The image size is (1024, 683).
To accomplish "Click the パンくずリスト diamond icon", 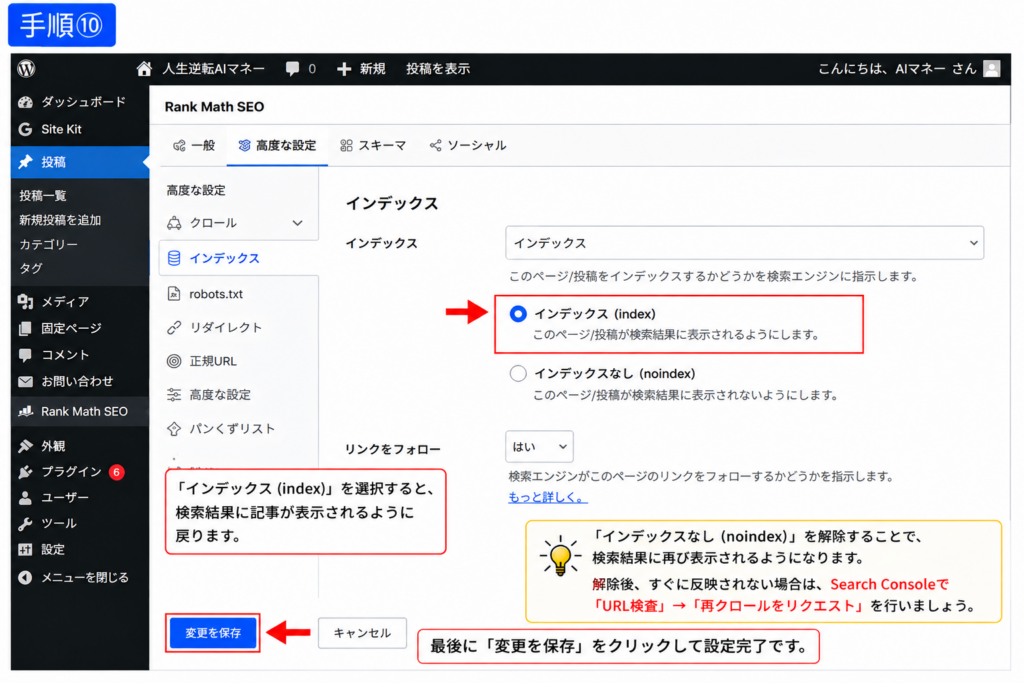I will pos(174,429).
